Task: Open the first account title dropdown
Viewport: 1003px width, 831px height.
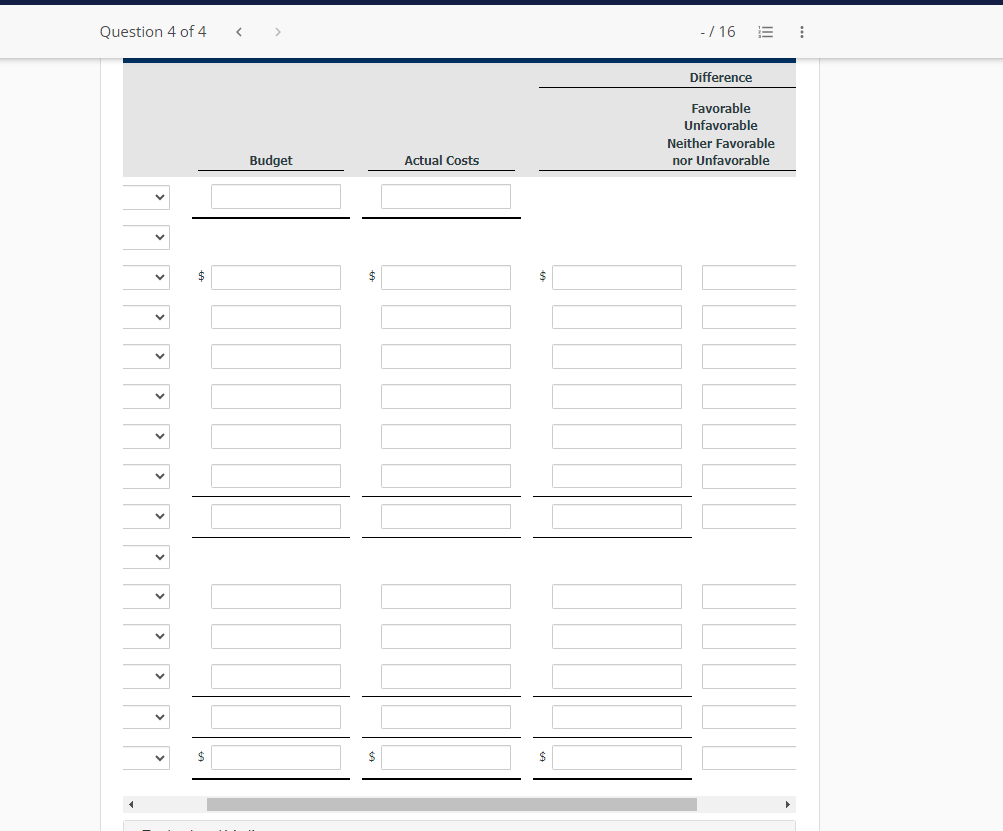Action: click(x=146, y=196)
